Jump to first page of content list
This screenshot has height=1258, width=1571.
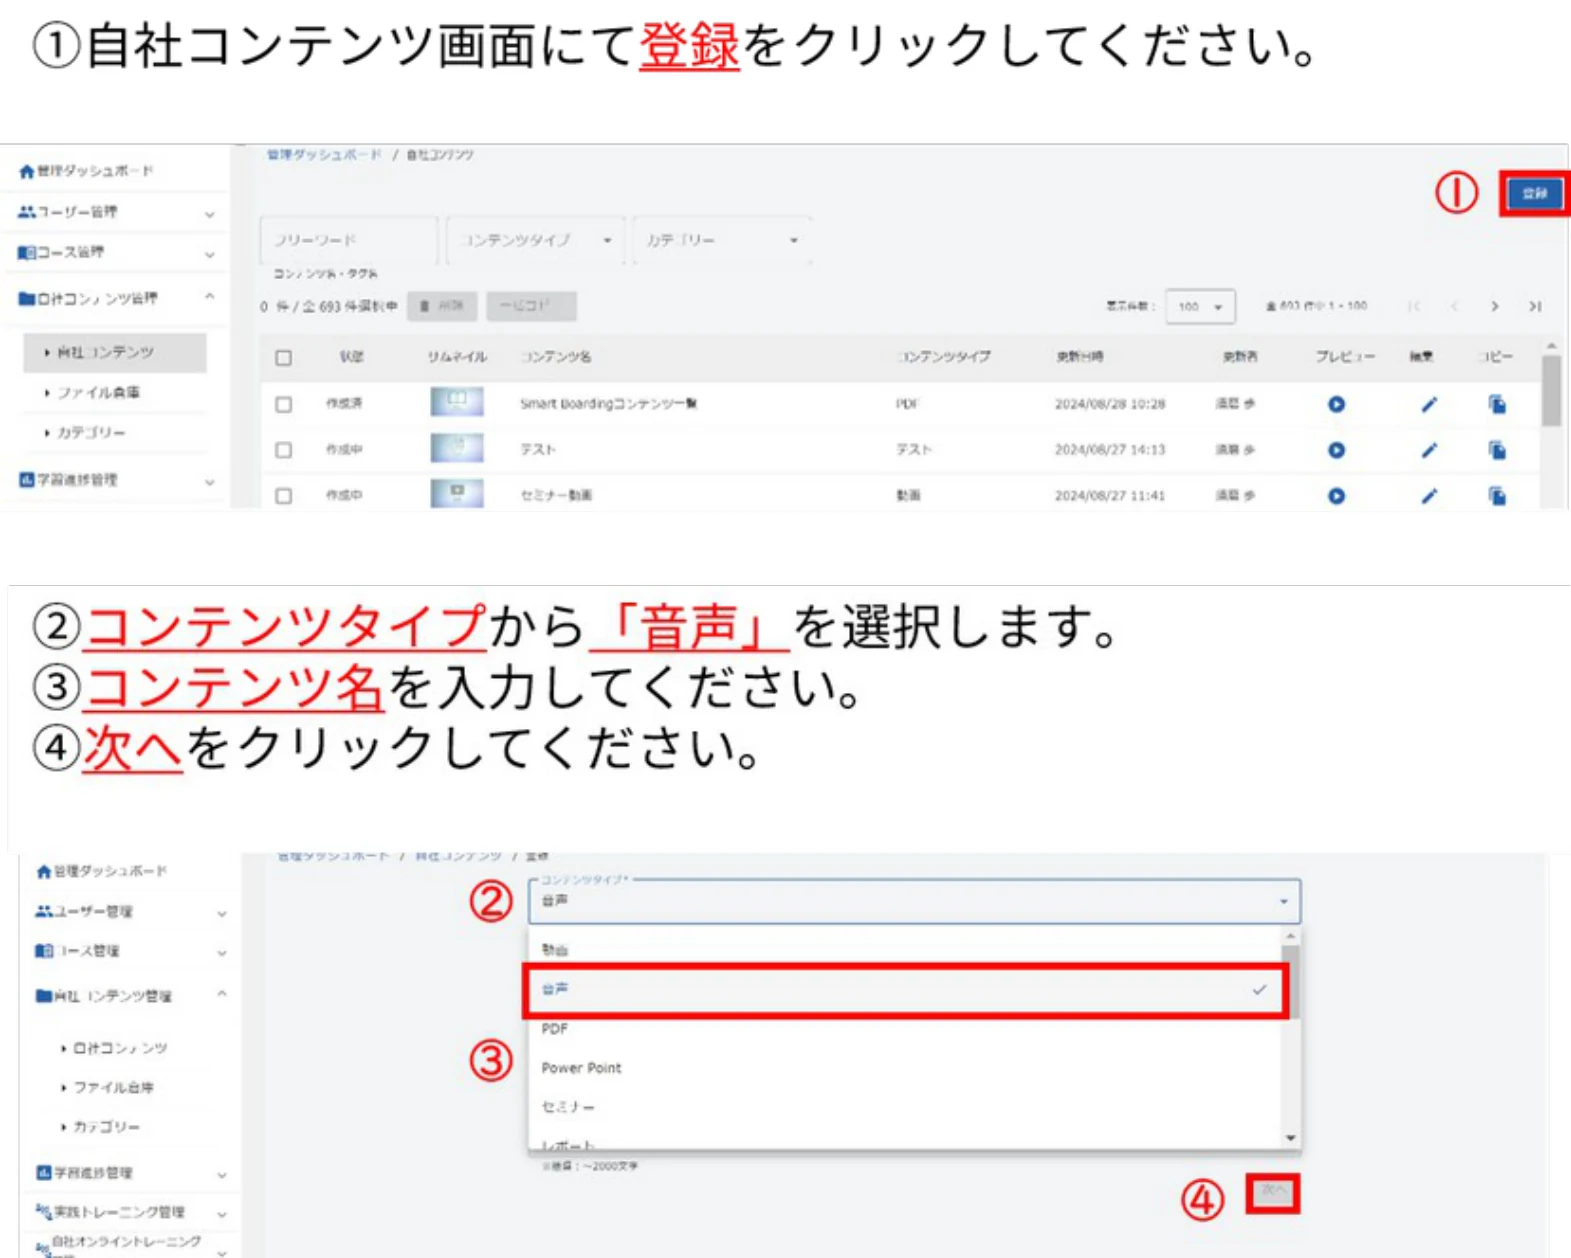[x=1414, y=306]
